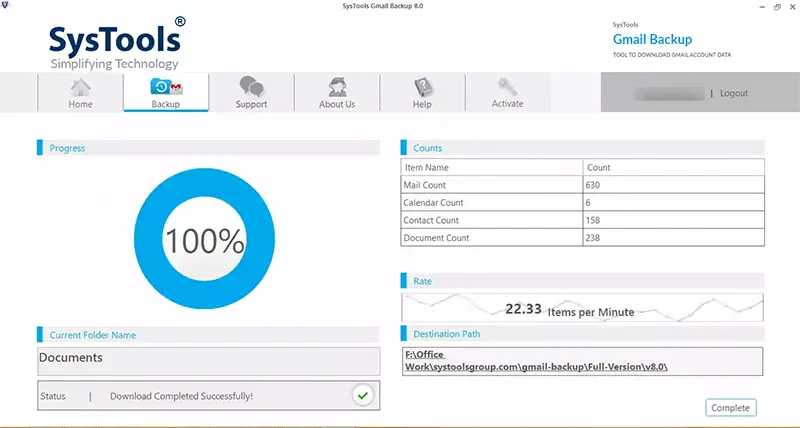Select the Document Count row label
The width and height of the screenshot is (800, 428).
pos(436,238)
